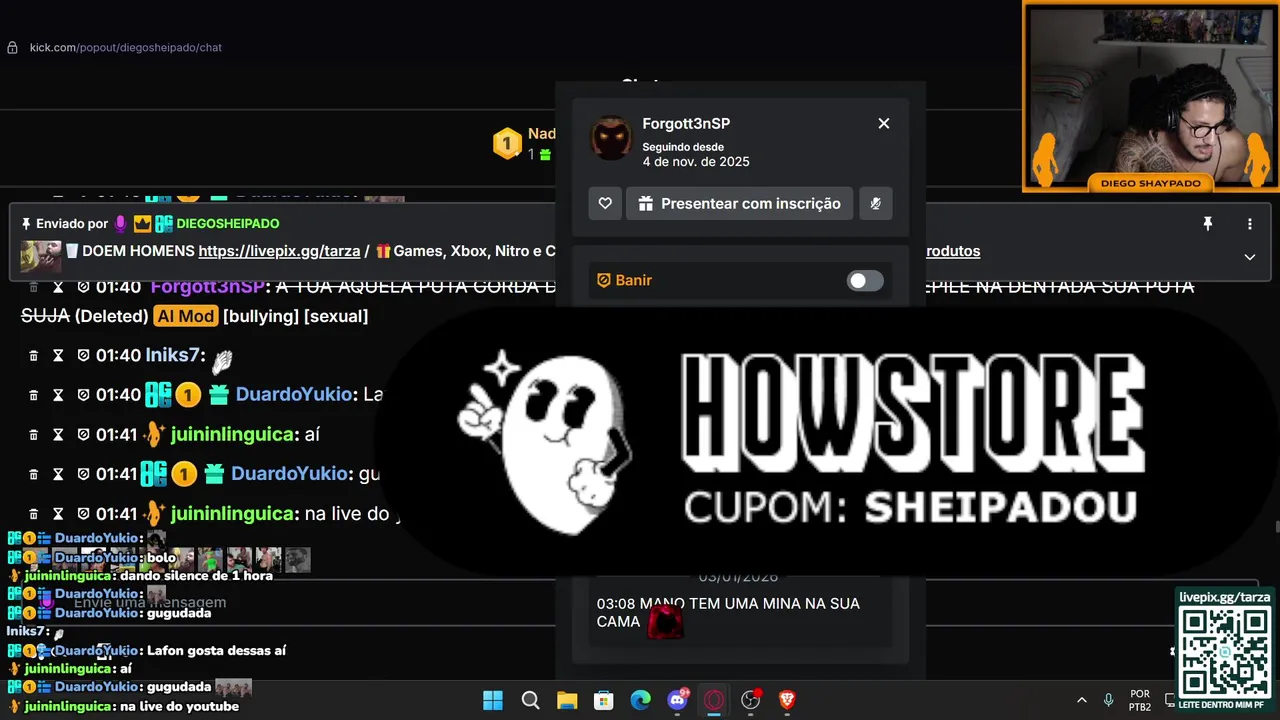Click the "4 de nov. de 2025" follow date
The height and width of the screenshot is (720, 1280).
(696, 162)
